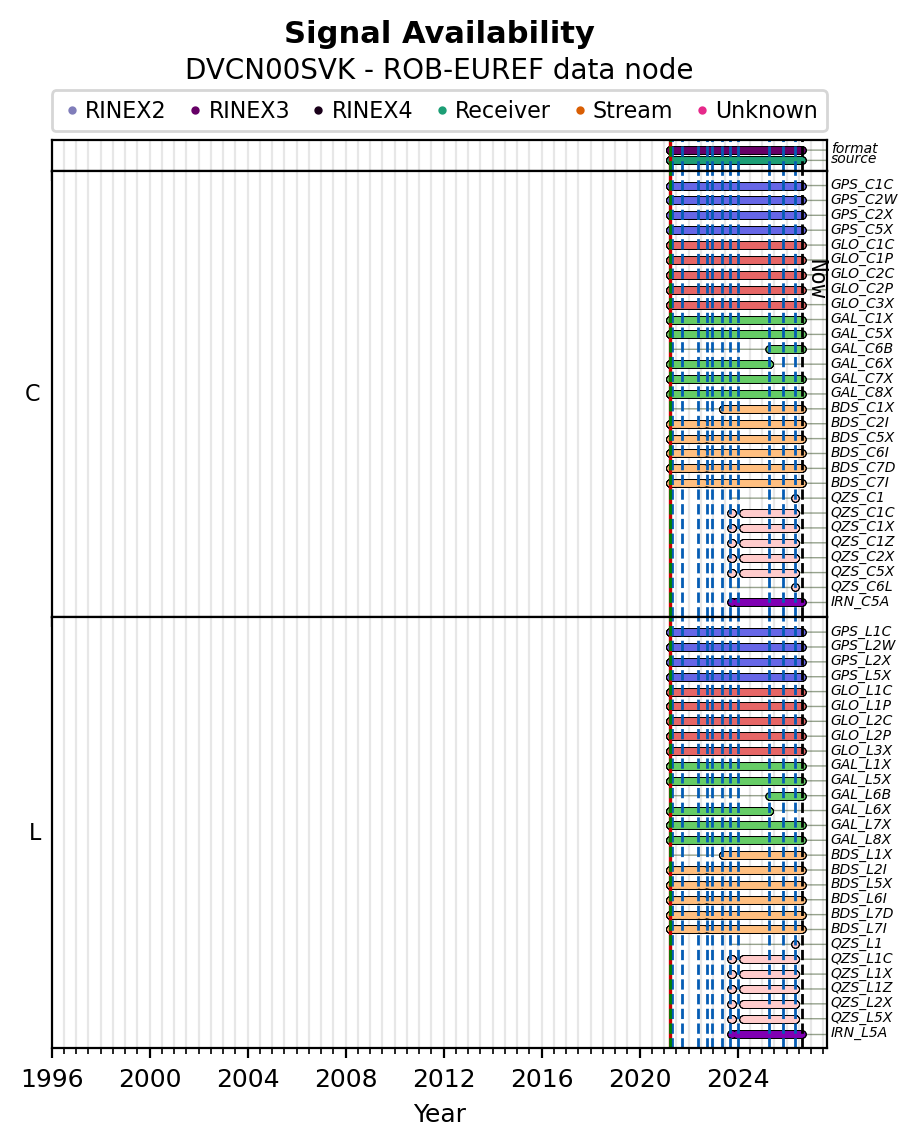Select the GAL_C6B green bar
Screen dimensions: 918x1147
(x=786, y=349)
